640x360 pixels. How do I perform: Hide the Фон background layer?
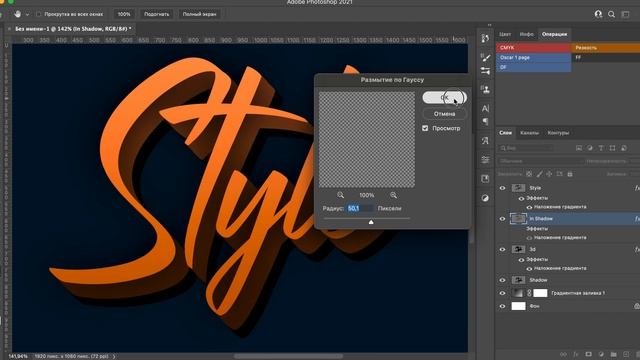pos(502,306)
